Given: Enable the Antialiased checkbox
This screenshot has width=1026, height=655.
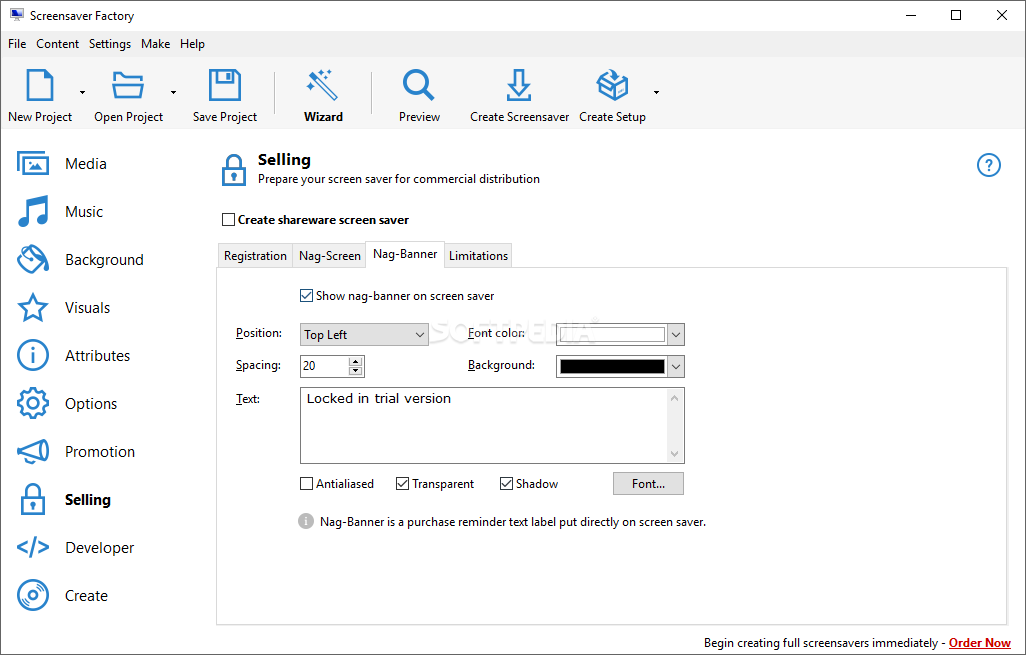Looking at the screenshot, I should [306, 484].
